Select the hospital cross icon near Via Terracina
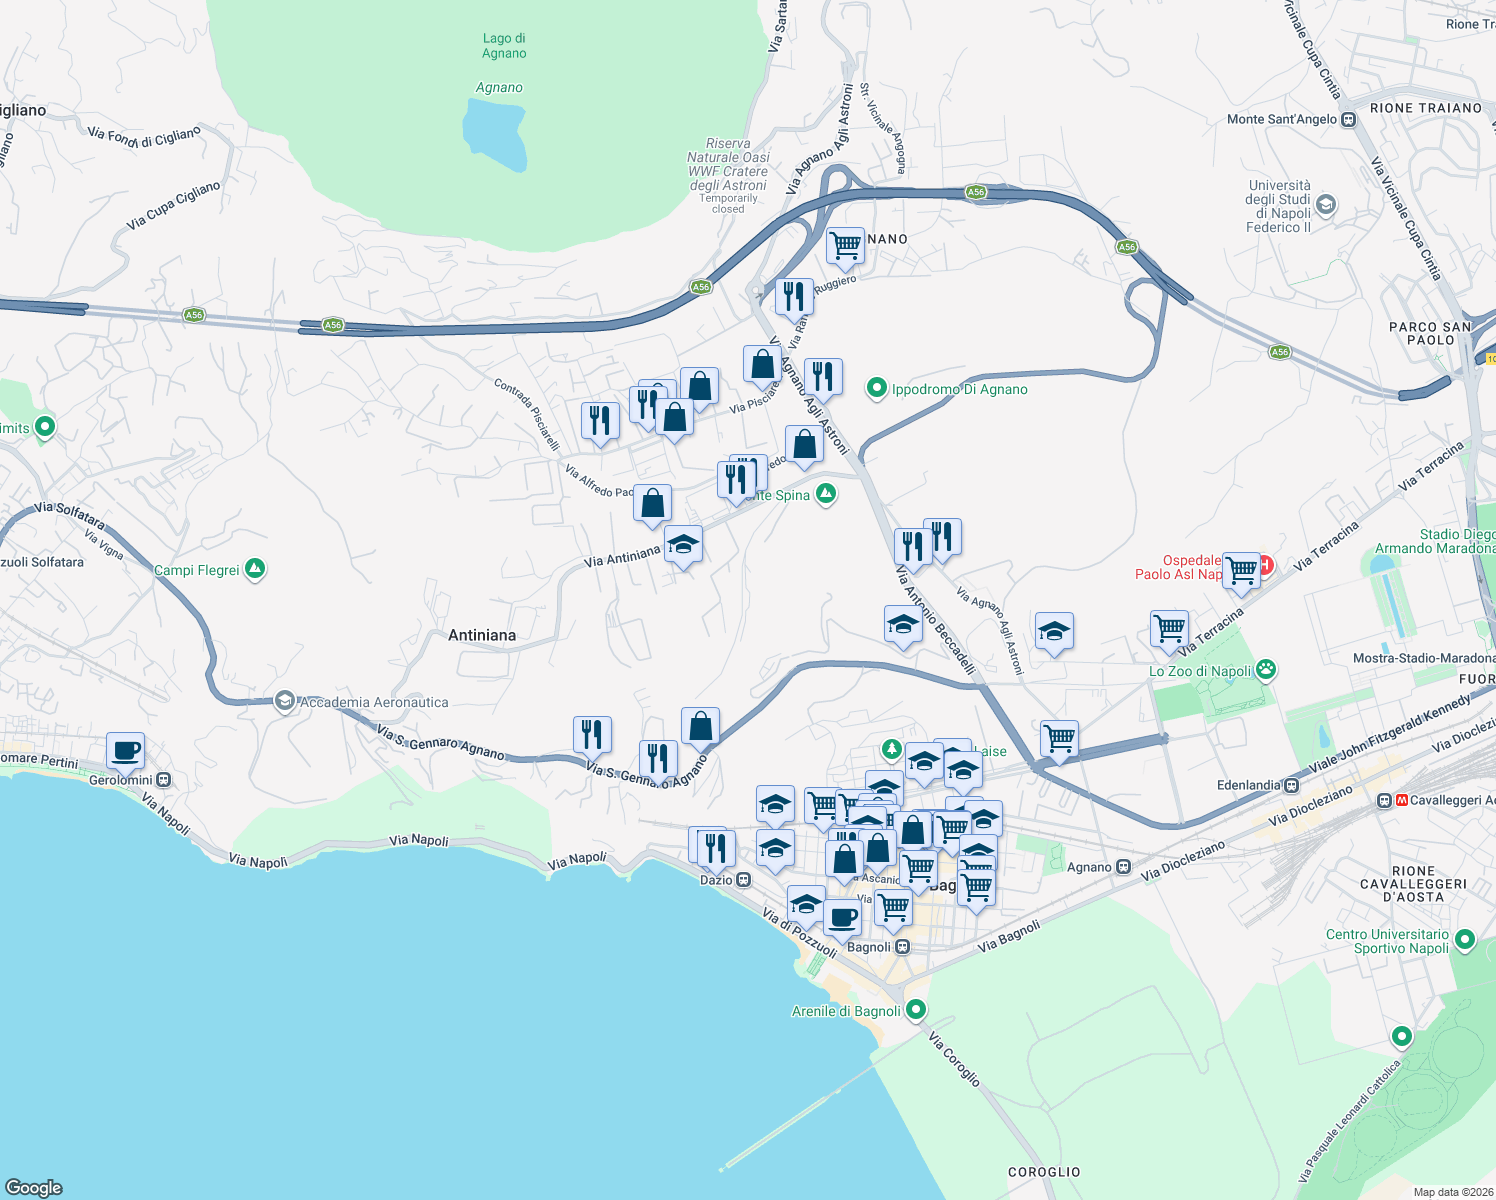Image resolution: width=1496 pixels, height=1200 pixels. (x=1268, y=566)
